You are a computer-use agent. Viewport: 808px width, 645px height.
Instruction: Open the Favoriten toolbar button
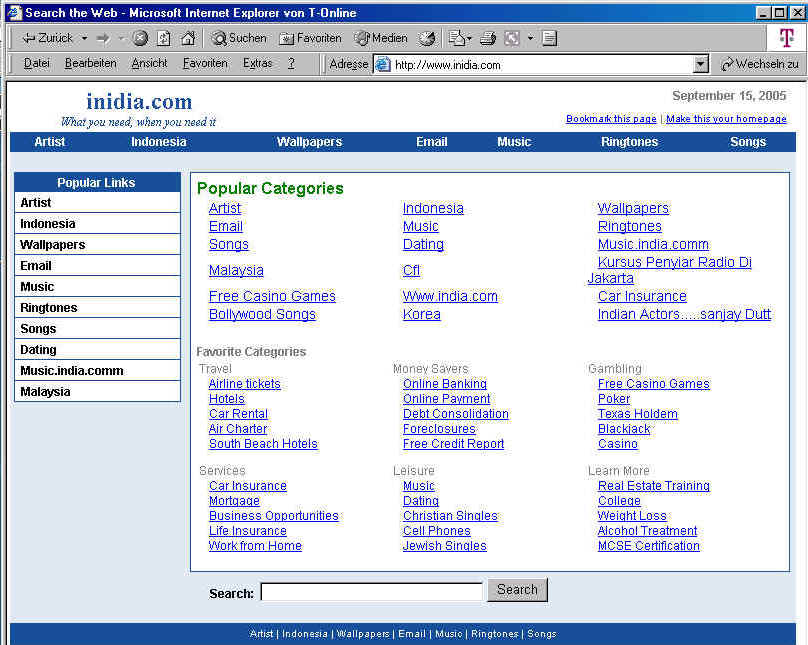pyautogui.click(x=310, y=38)
